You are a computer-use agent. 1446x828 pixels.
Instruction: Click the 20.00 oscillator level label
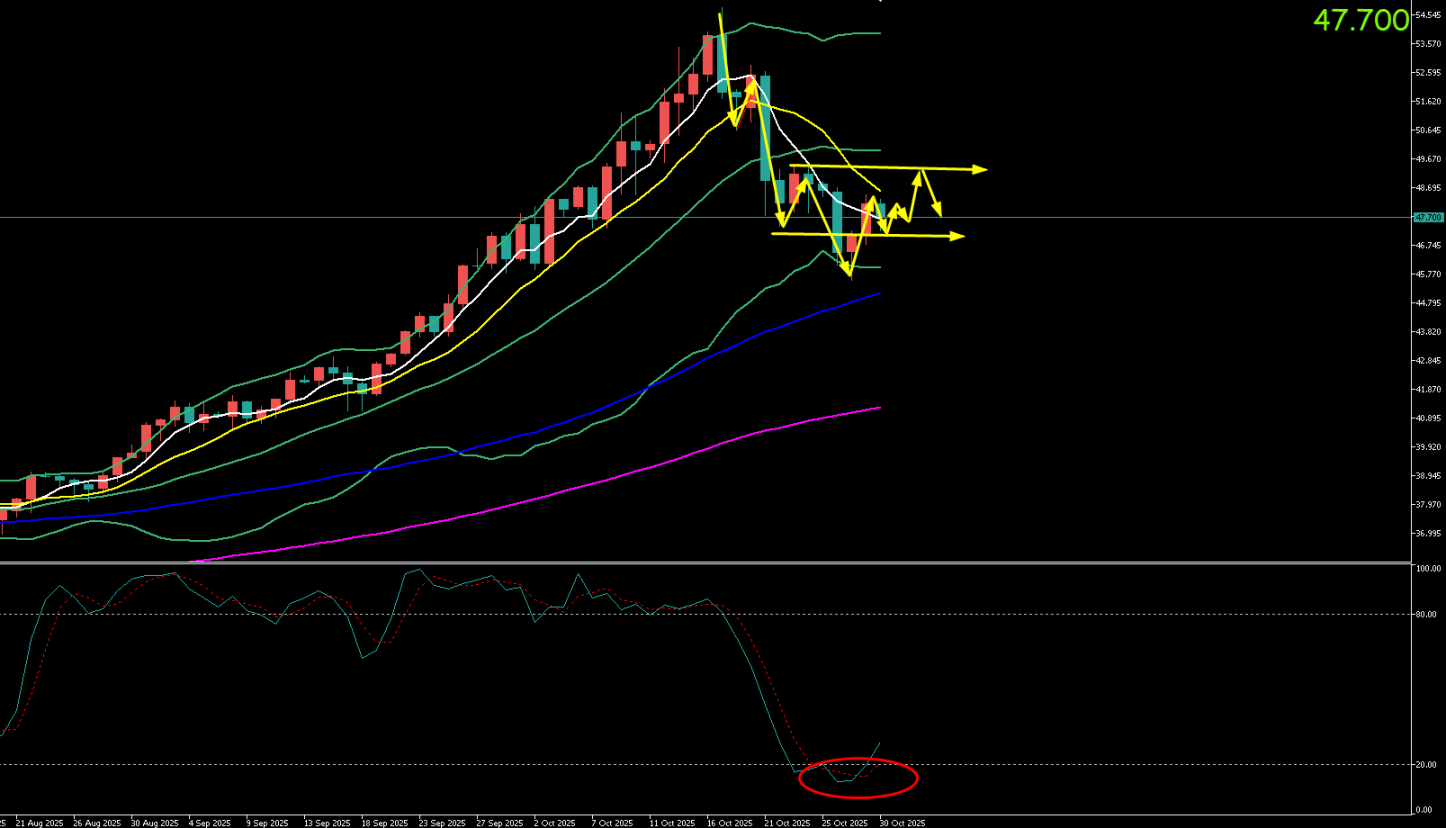click(x=1426, y=764)
